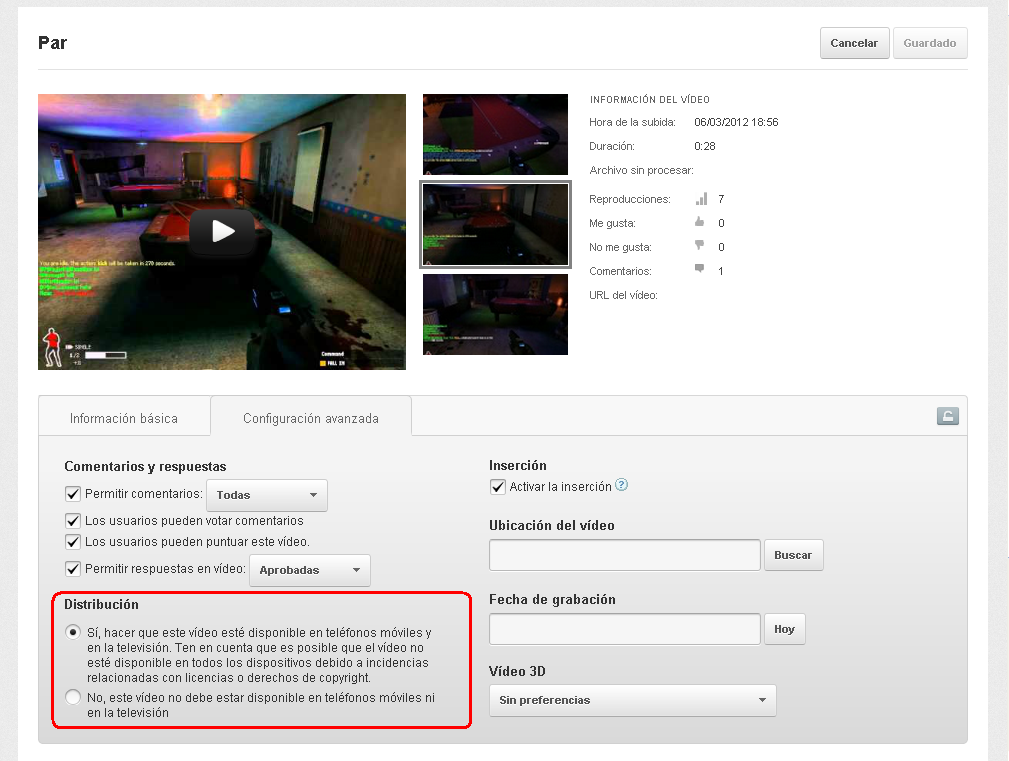Click the duration value 0:28

click(705, 146)
